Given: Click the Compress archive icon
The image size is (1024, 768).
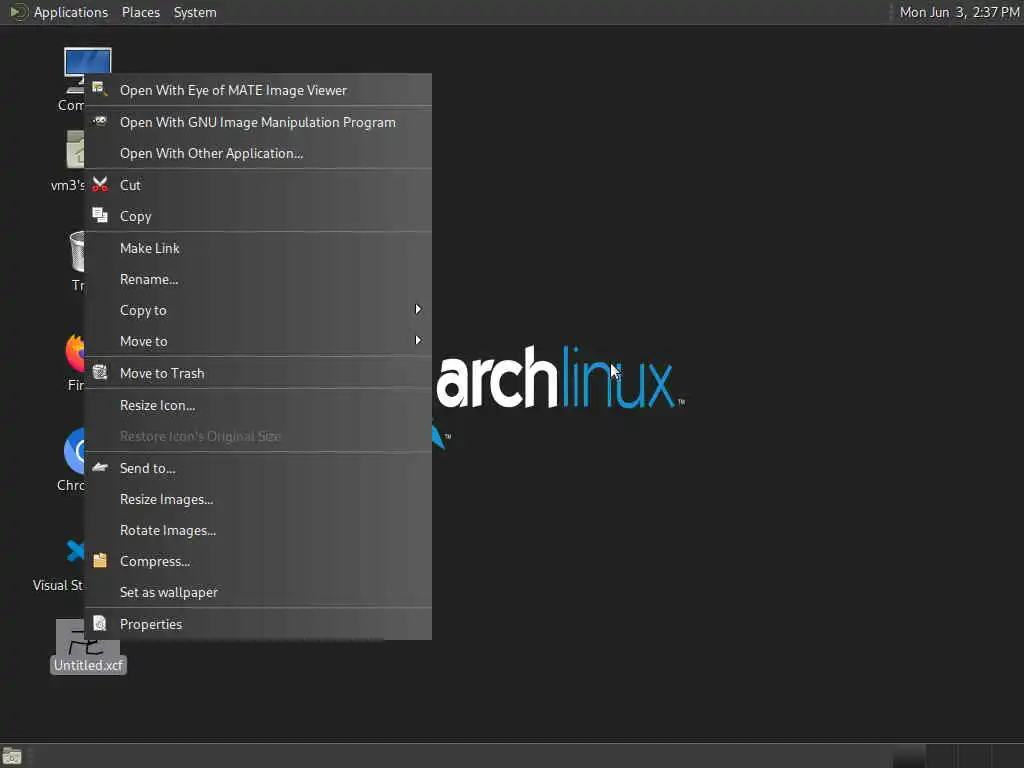Looking at the screenshot, I should 100,560.
